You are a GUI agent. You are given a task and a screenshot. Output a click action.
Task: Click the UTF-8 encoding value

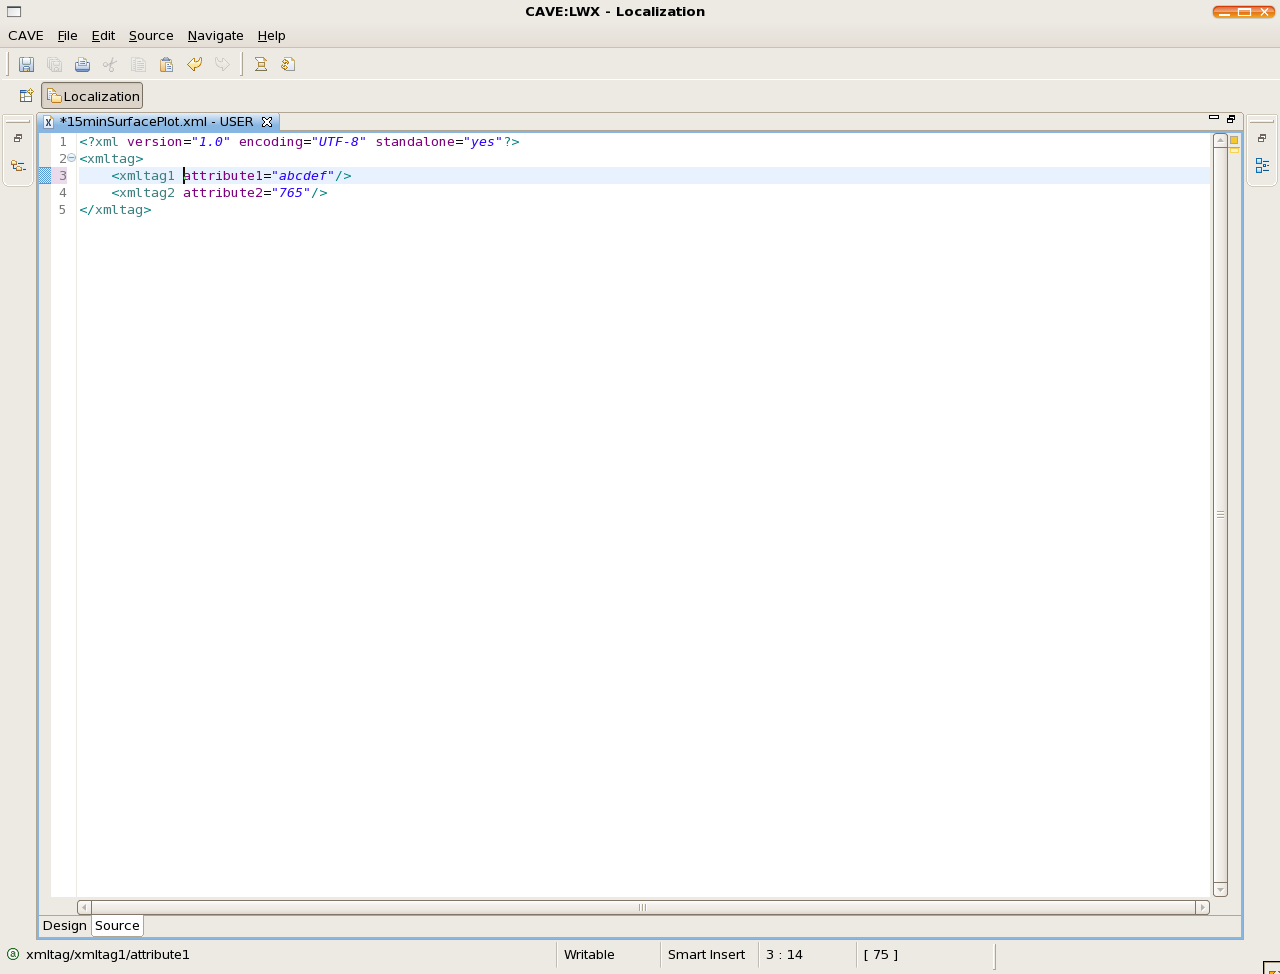tap(339, 142)
